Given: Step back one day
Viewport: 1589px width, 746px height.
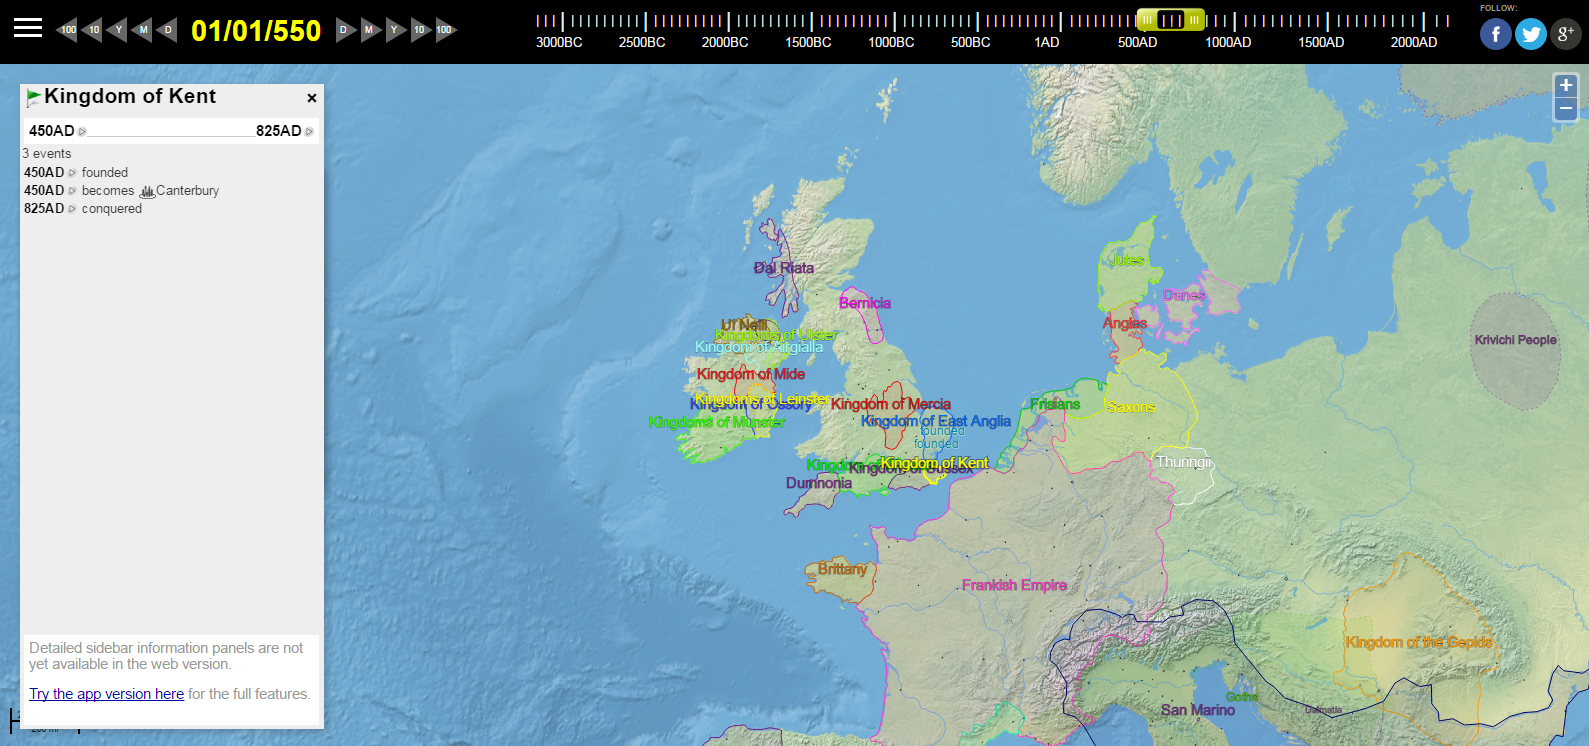Looking at the screenshot, I should click(167, 30).
